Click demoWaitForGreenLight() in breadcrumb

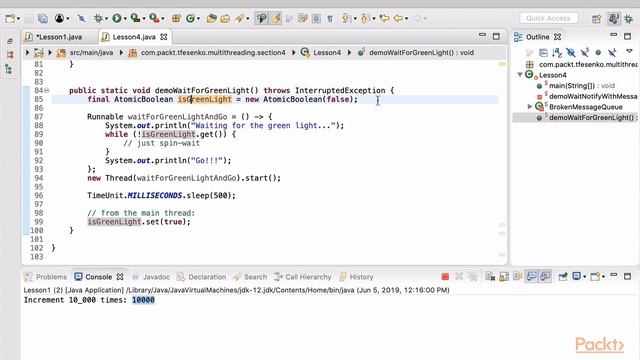[421, 52]
